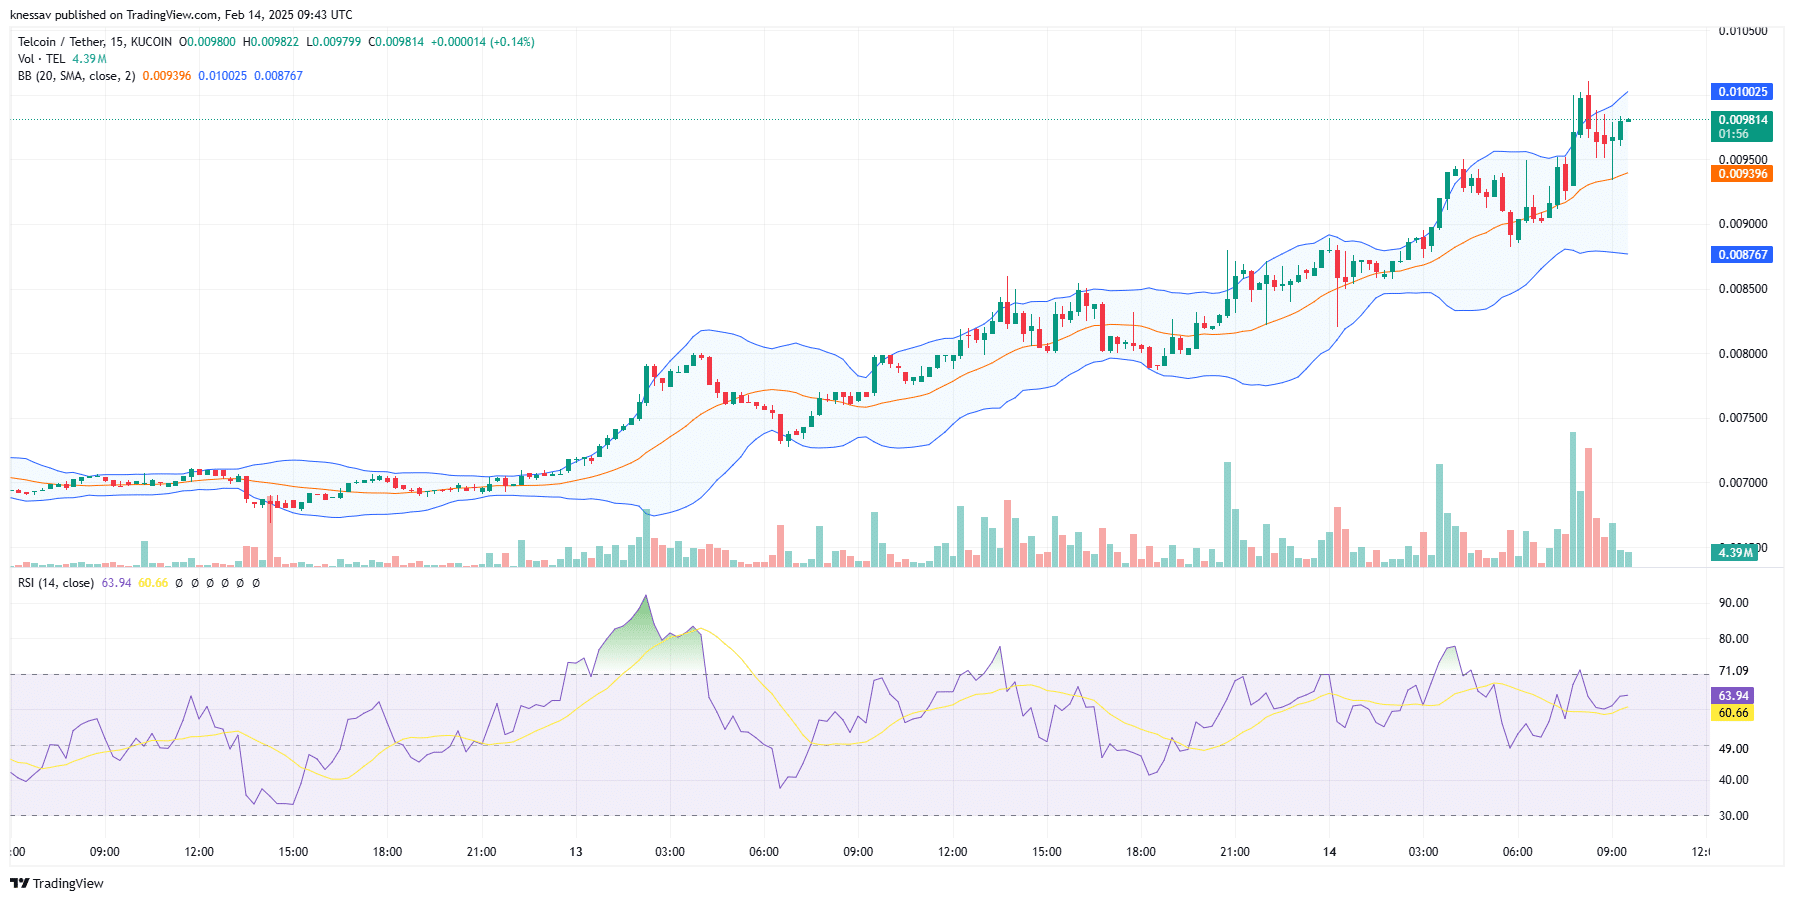1794x901 pixels.
Task: Open the 'knessav published on TradingView.com' header text
Action: tap(181, 15)
